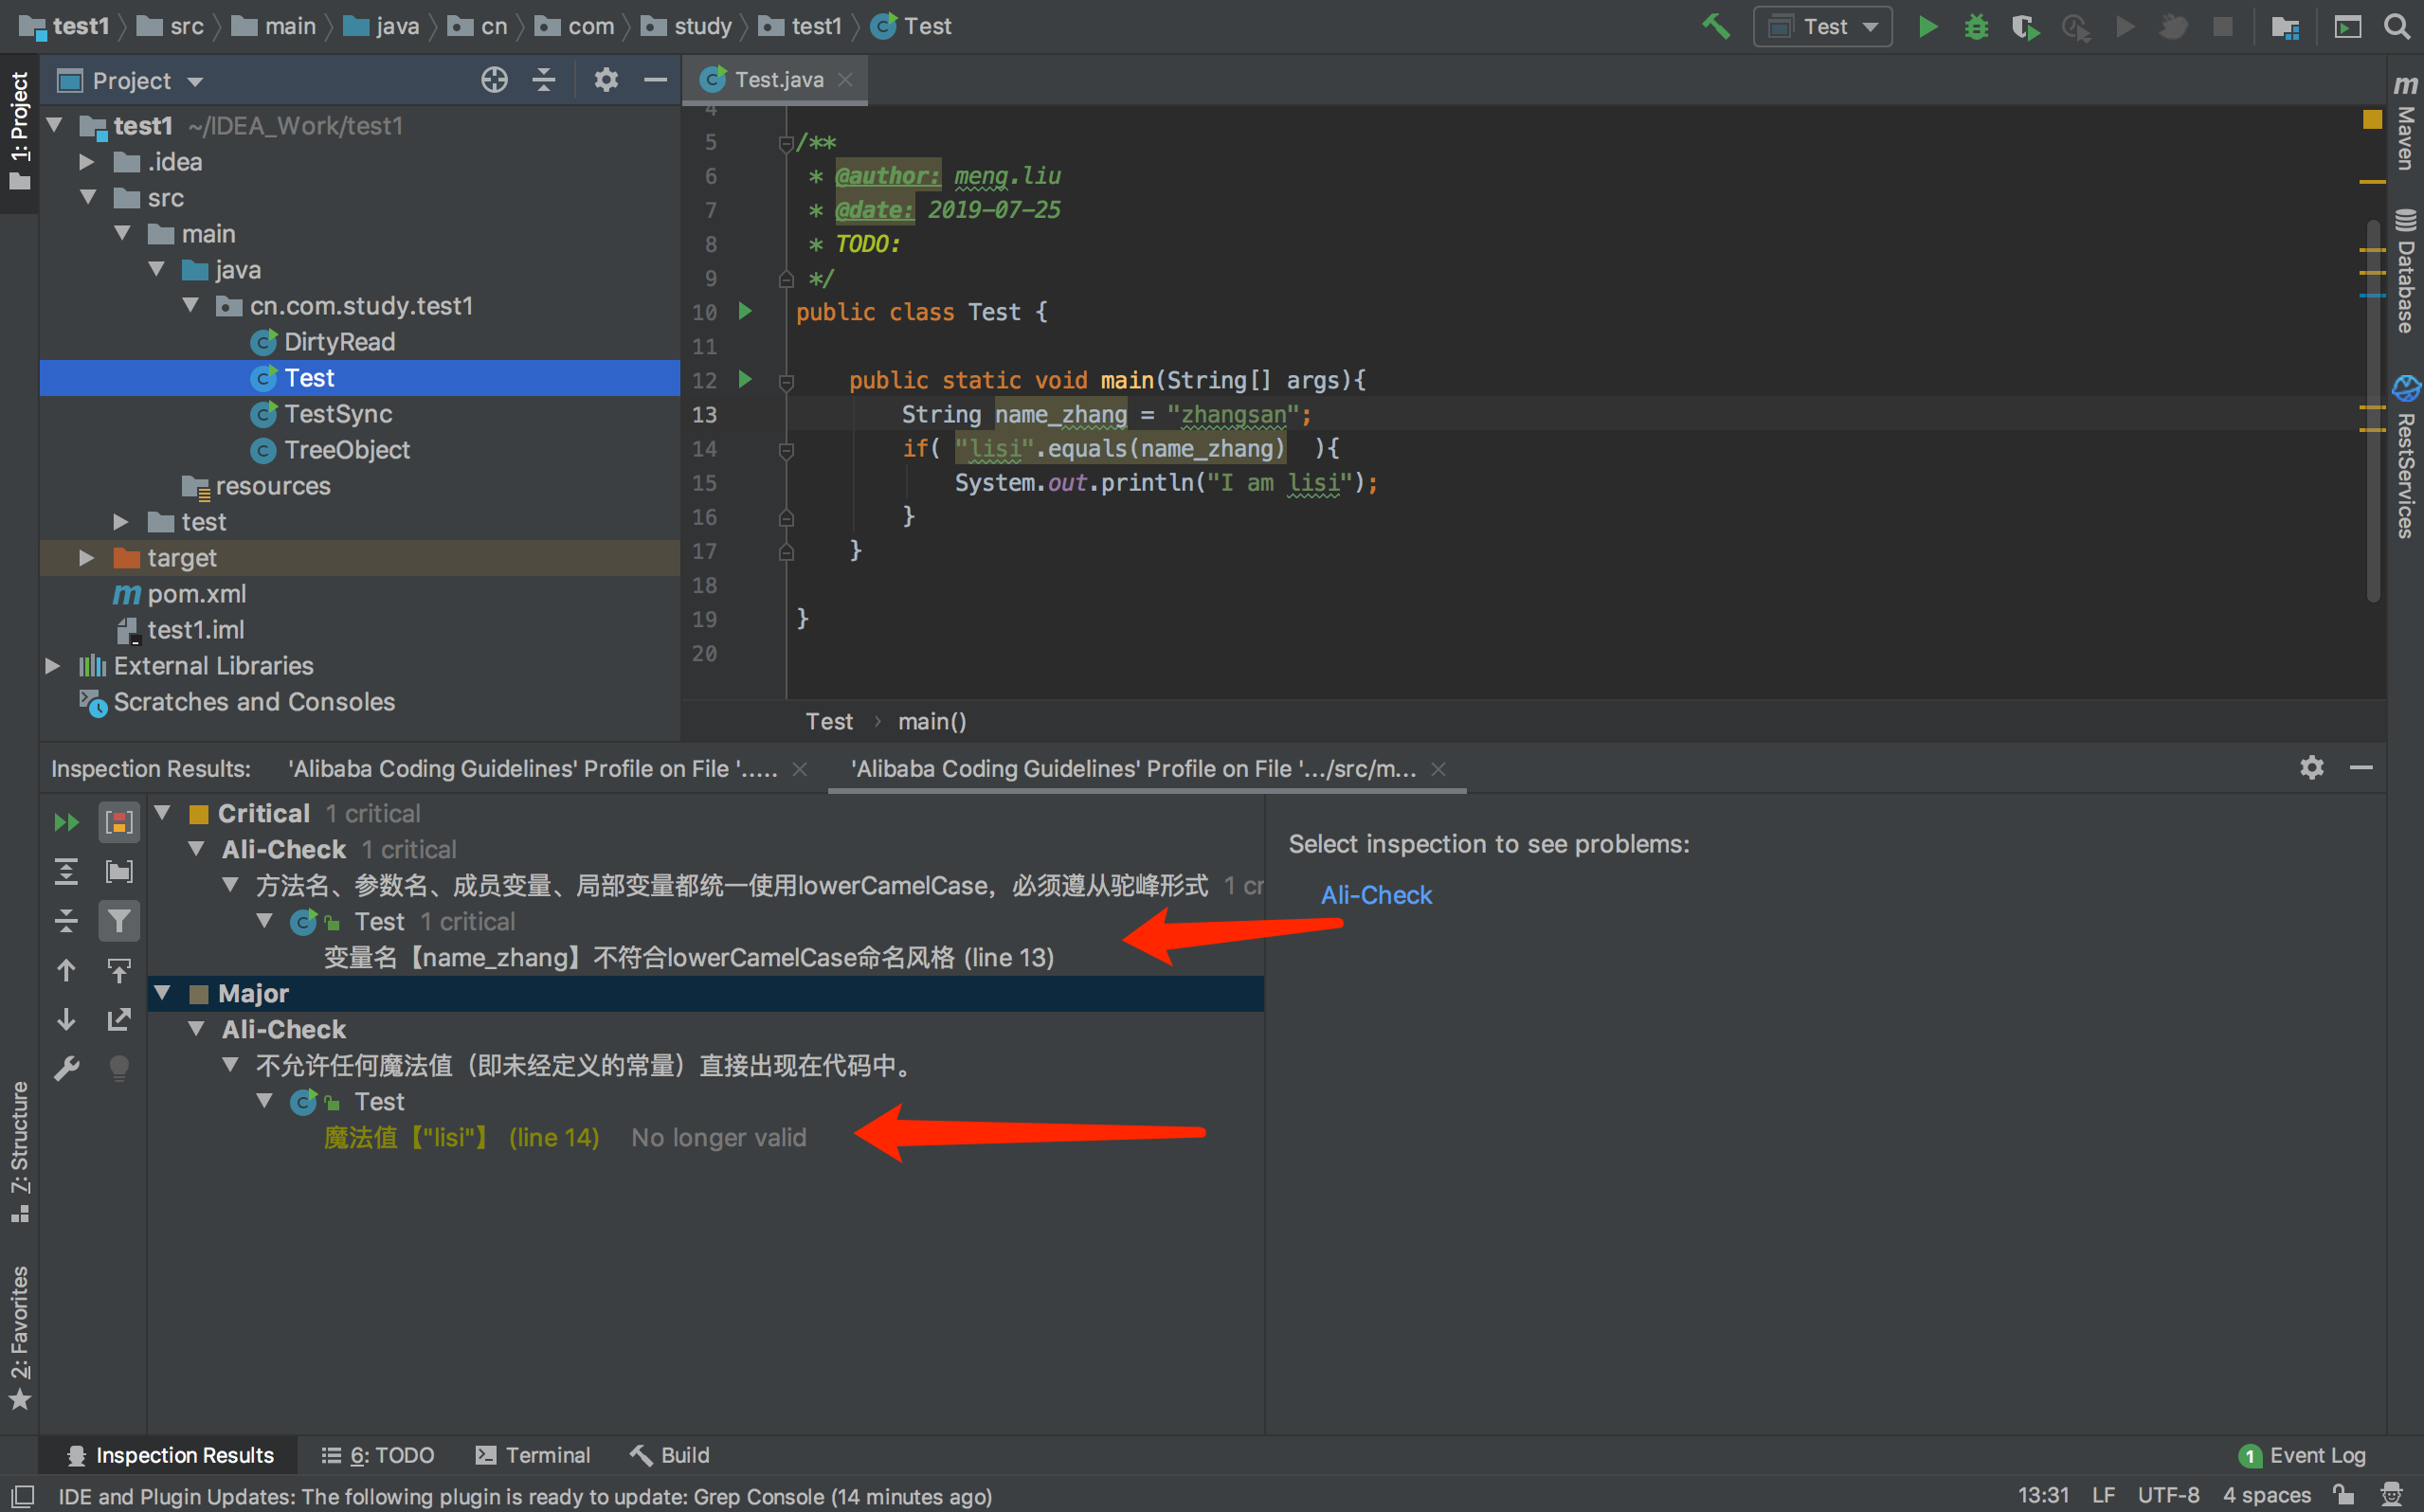
Task: Click the Ali-Check link in details pane
Action: coord(1376,895)
